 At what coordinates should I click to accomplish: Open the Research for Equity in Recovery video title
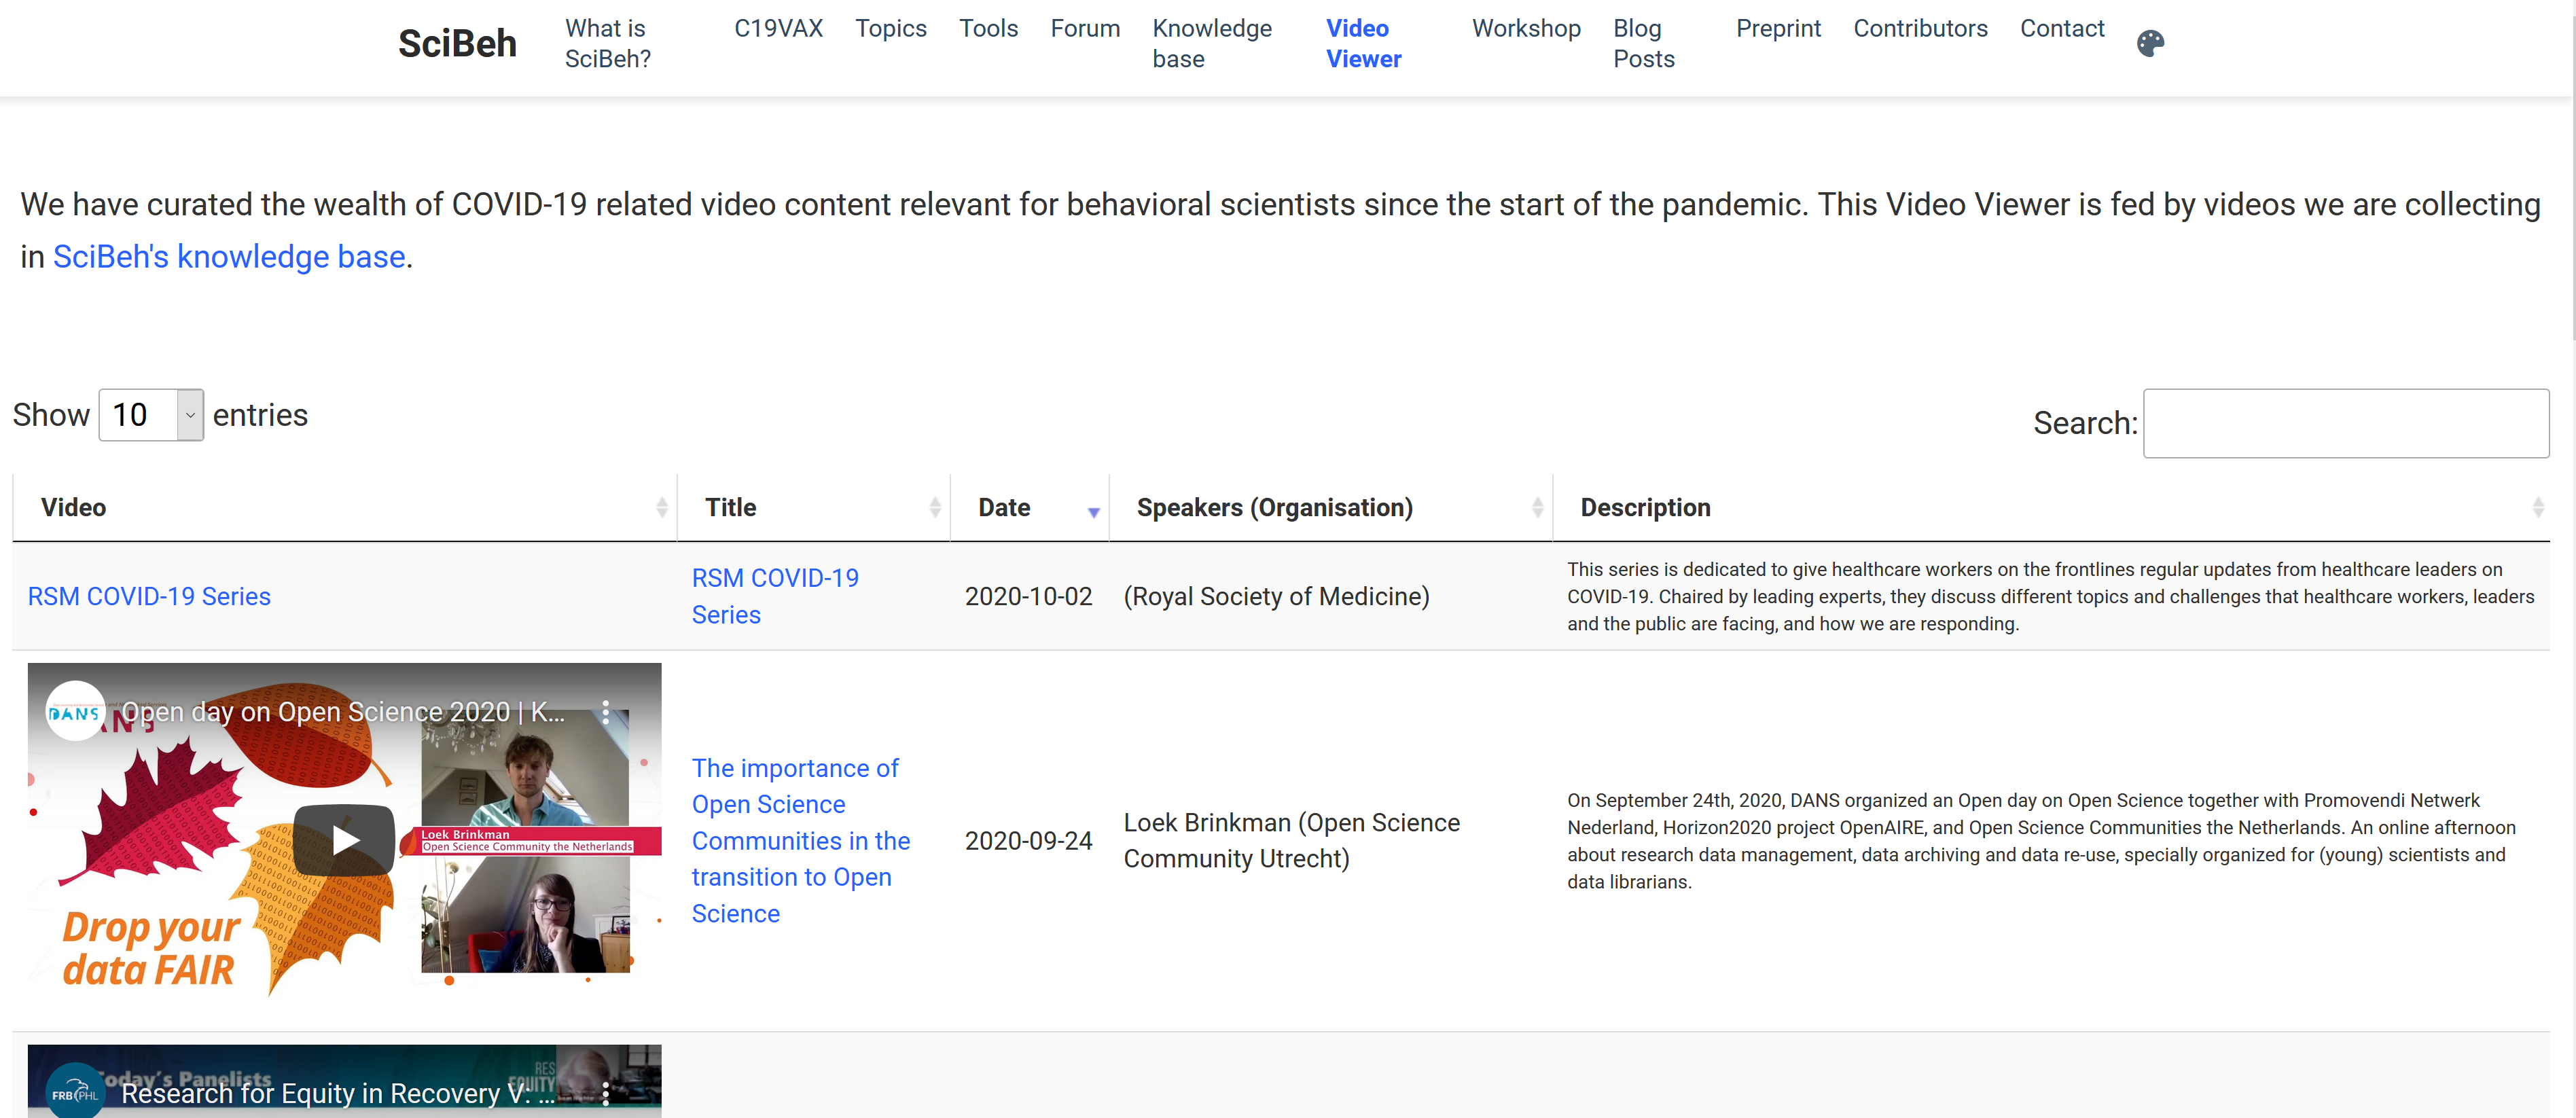click(x=337, y=1094)
